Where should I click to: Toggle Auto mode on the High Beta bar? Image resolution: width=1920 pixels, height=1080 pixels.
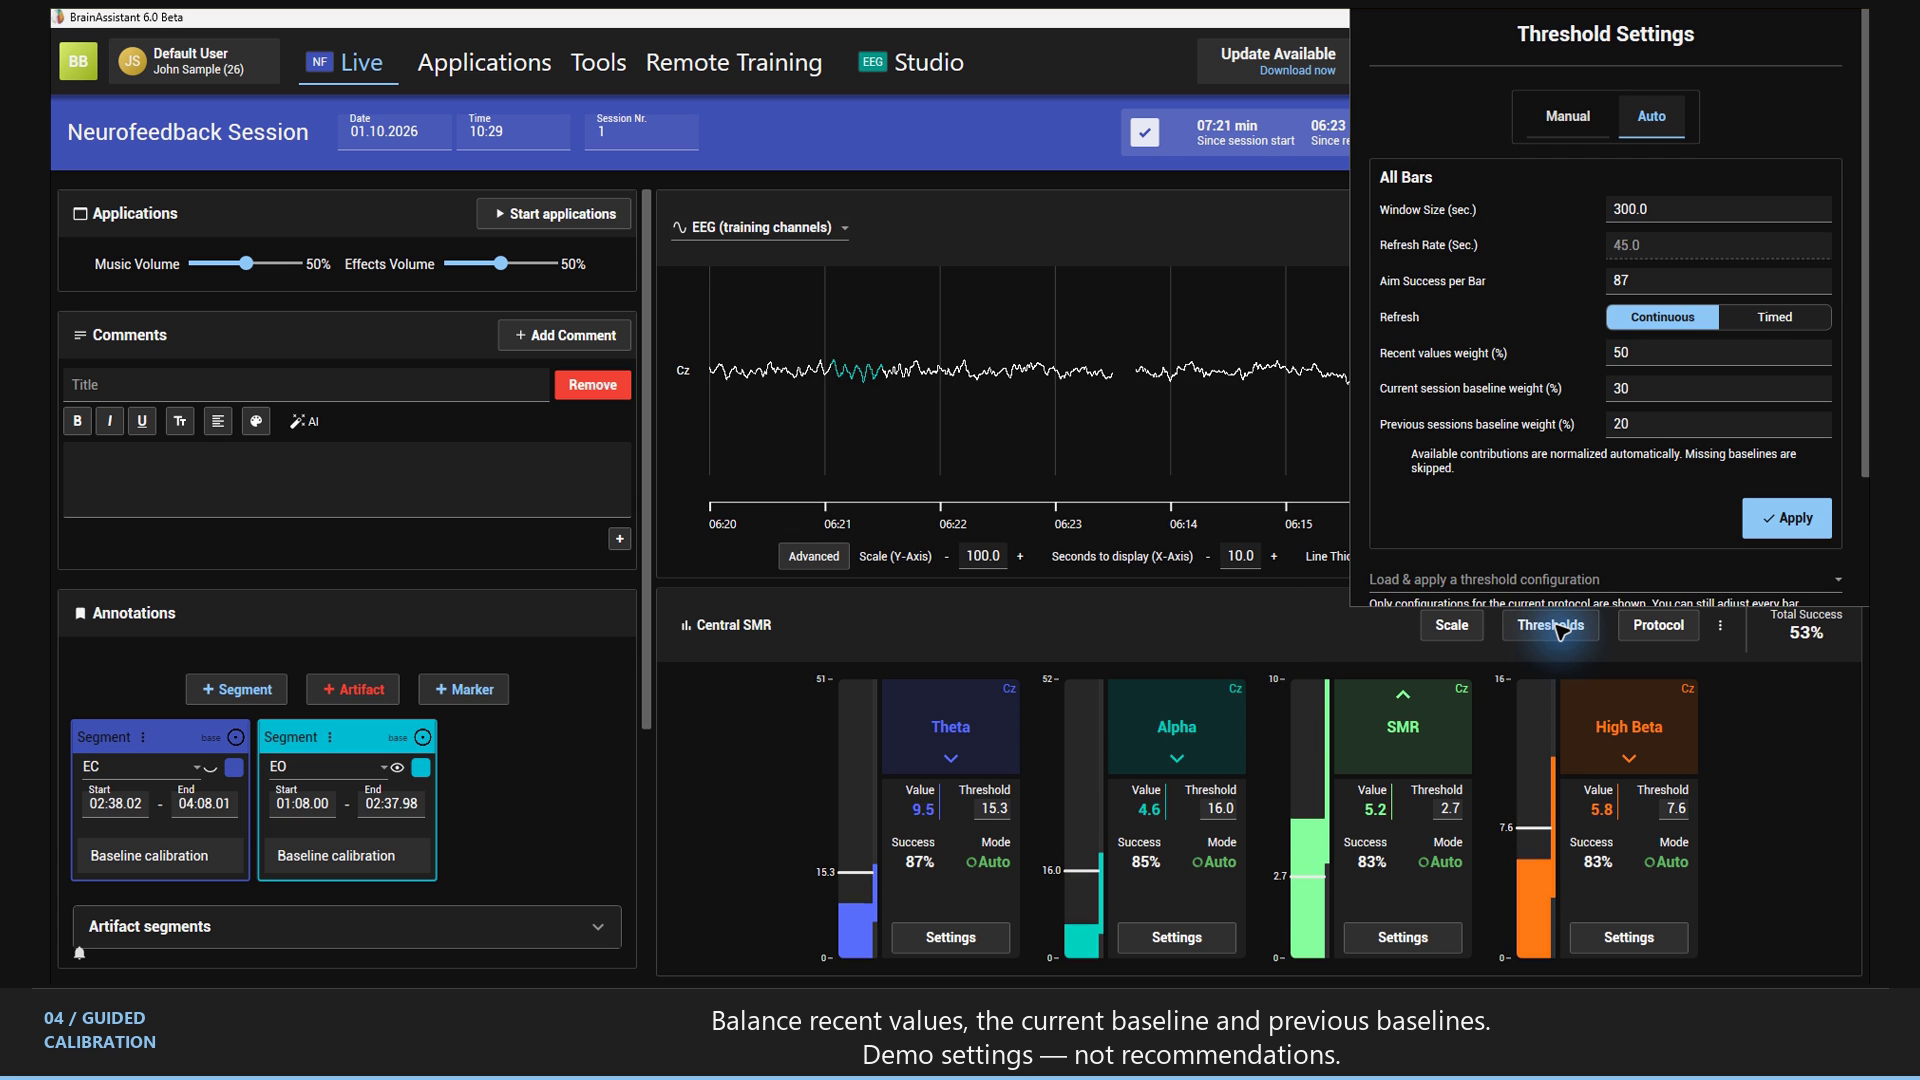tap(1665, 862)
